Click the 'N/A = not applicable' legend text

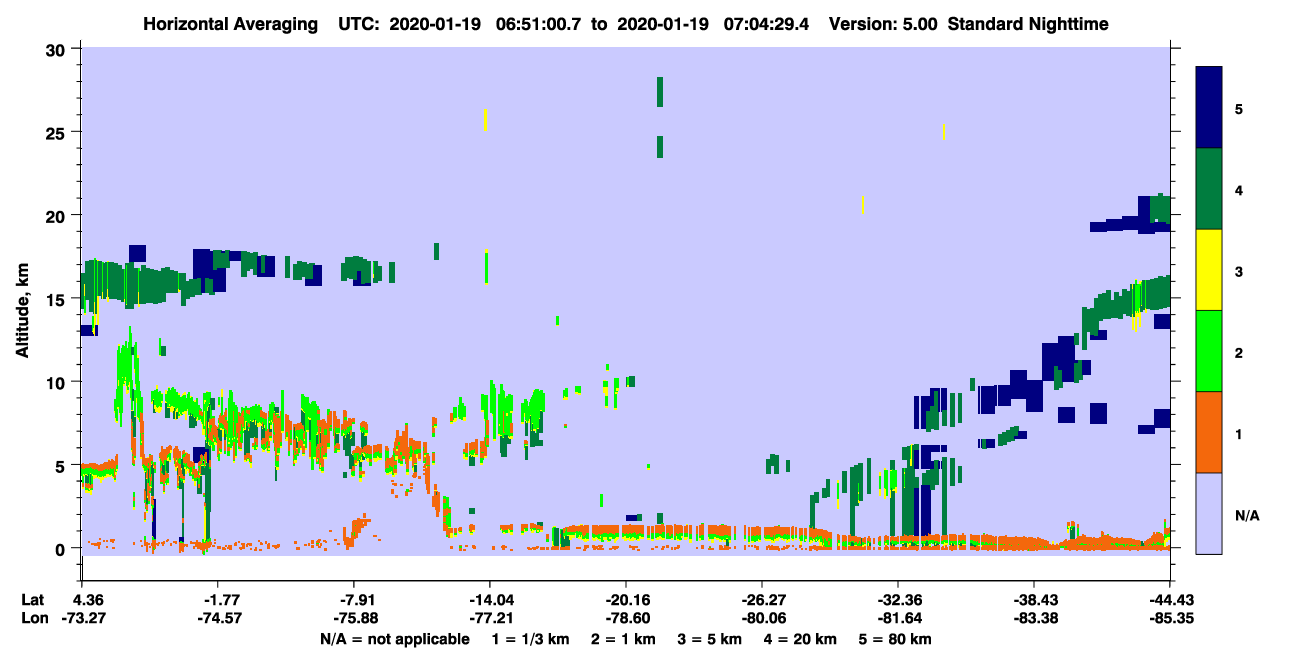point(394,639)
